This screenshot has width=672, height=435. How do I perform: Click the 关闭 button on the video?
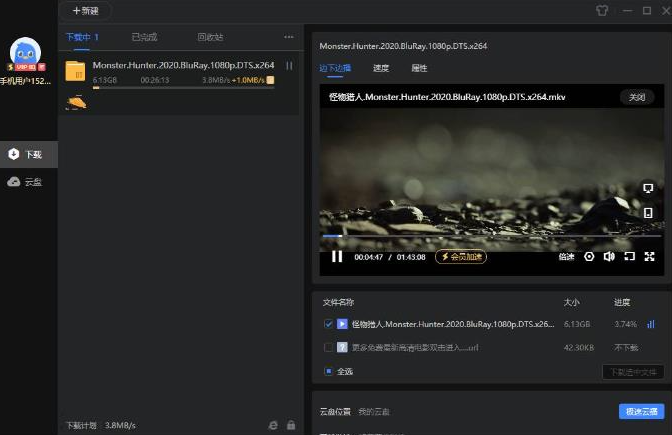(636, 97)
